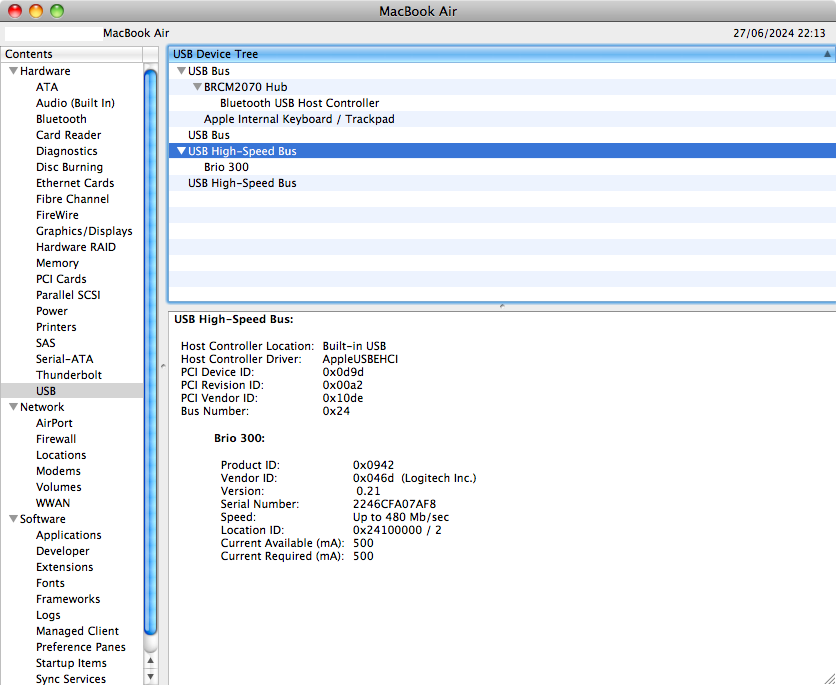Click serial number 2246CFA07AF8
836x685 pixels.
click(x=394, y=504)
